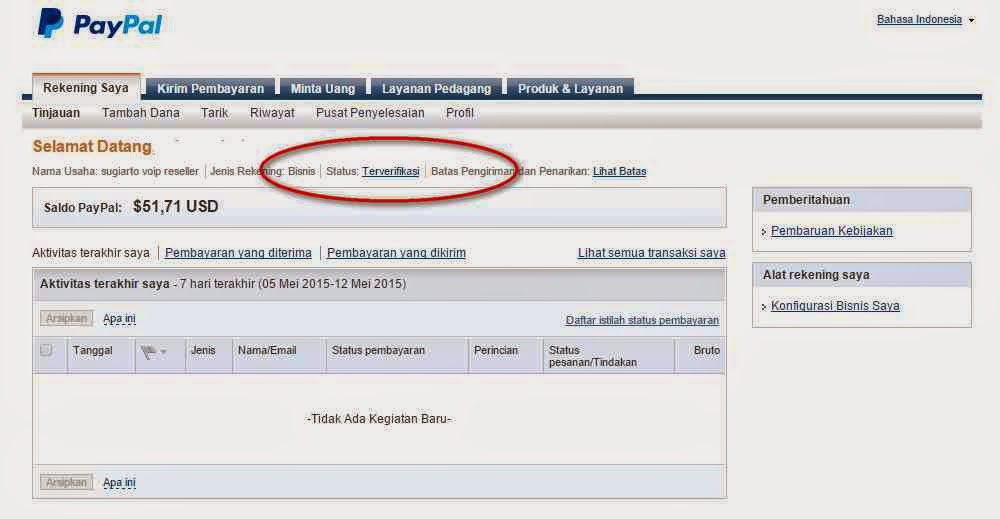Click the top Arsipkan button
The width and height of the screenshot is (1000, 519).
pos(67,318)
